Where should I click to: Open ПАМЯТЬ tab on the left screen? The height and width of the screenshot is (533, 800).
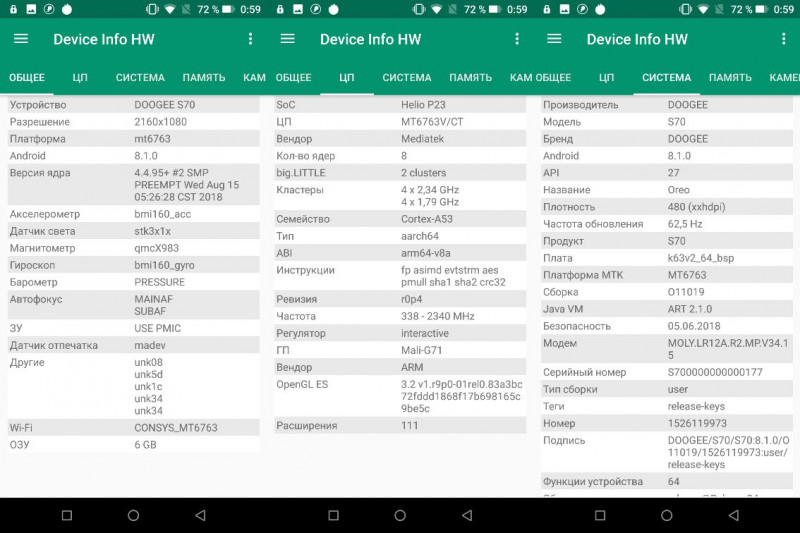click(204, 78)
